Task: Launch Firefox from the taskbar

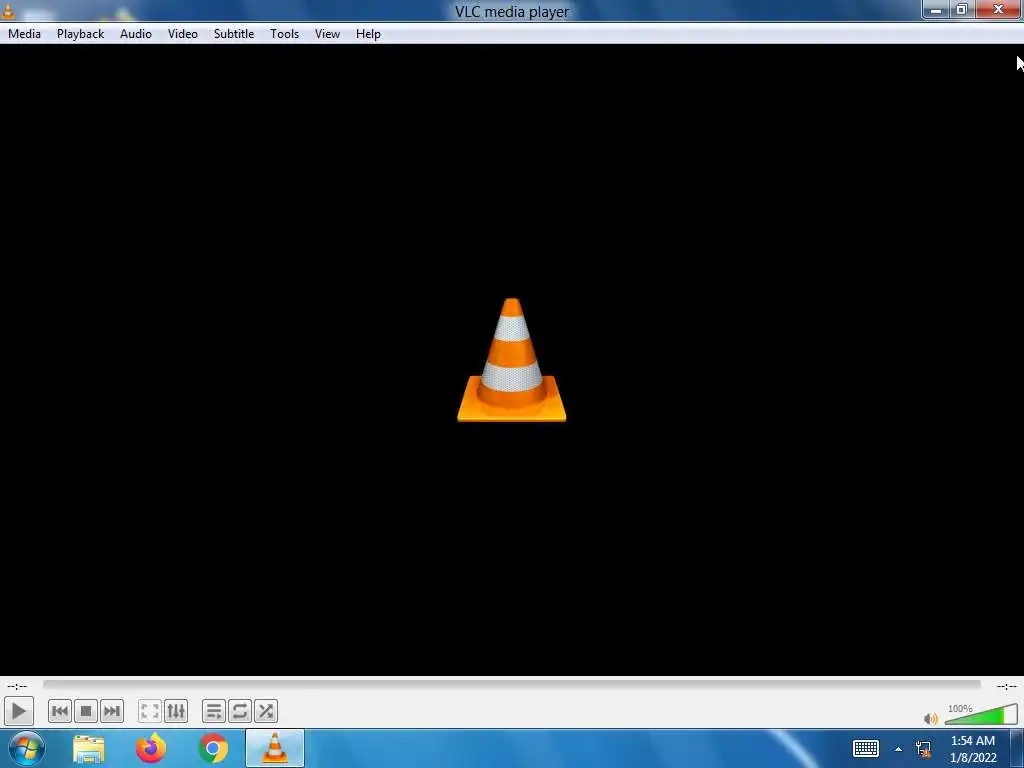Action: (x=151, y=748)
